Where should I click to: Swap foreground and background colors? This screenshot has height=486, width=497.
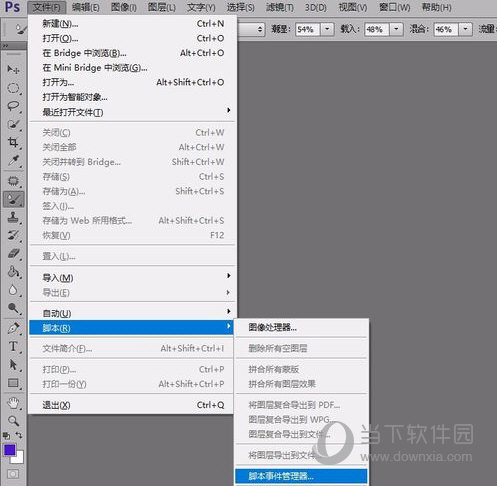click(19, 435)
